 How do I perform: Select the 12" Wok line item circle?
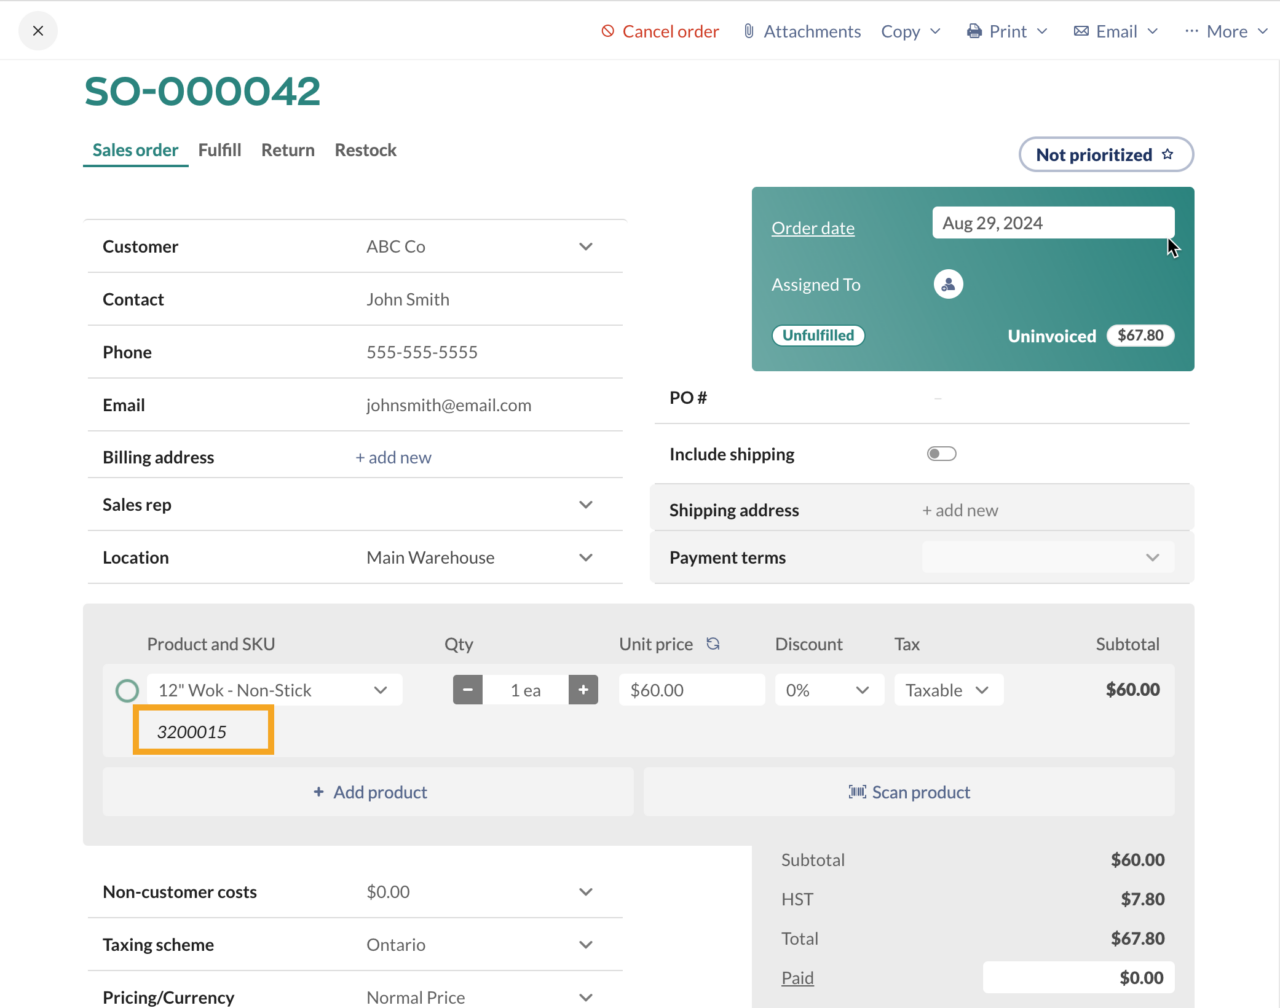[x=127, y=690]
